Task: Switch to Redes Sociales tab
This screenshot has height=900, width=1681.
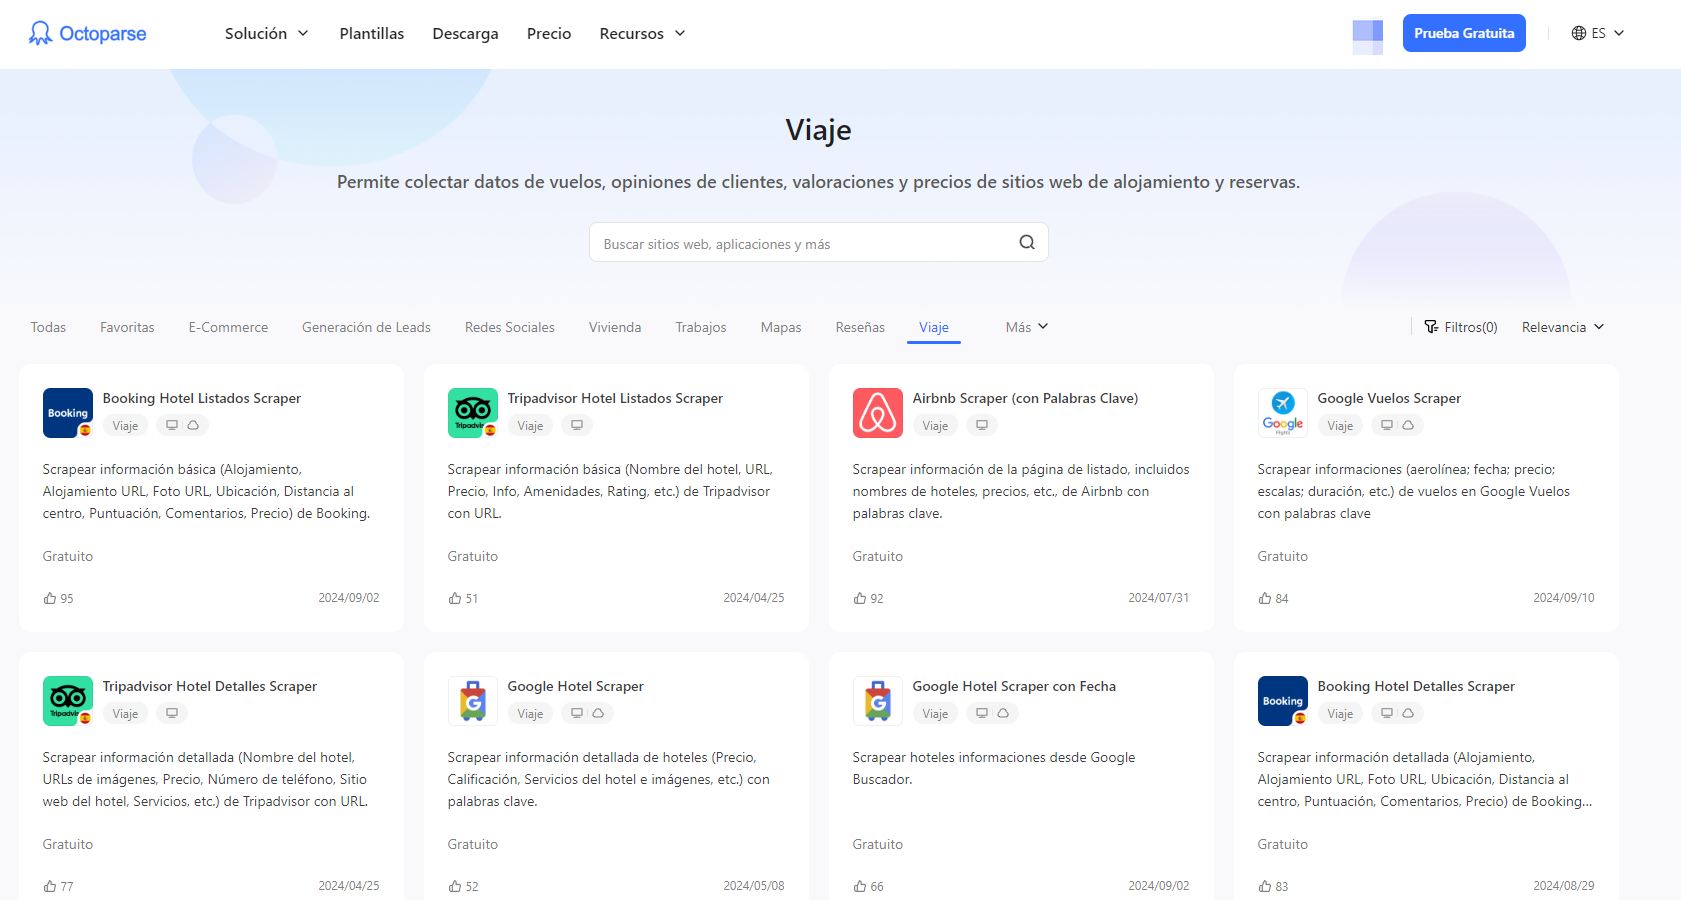Action: pos(510,327)
